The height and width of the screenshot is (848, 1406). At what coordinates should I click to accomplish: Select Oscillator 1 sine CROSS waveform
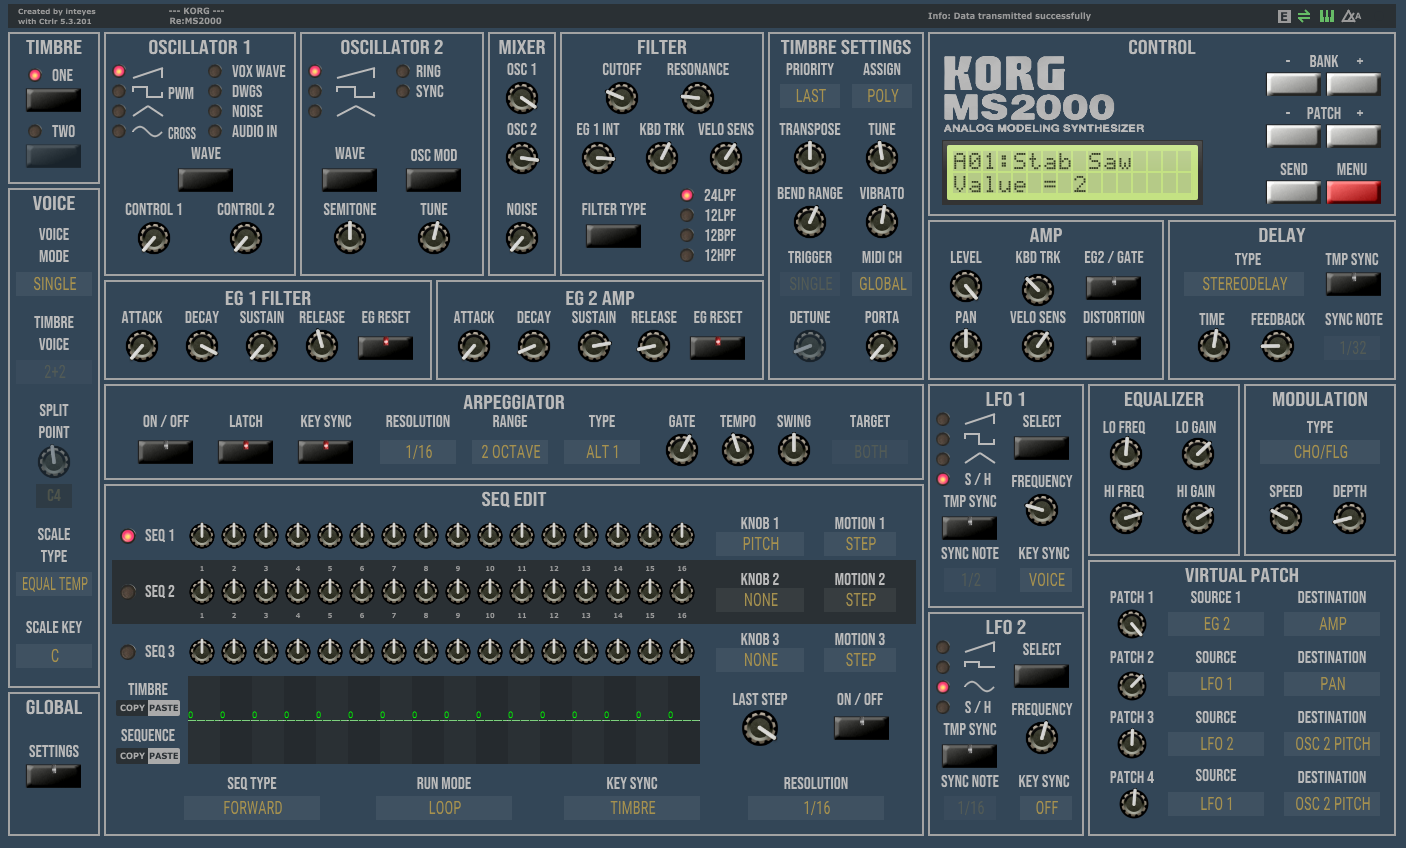(119, 131)
